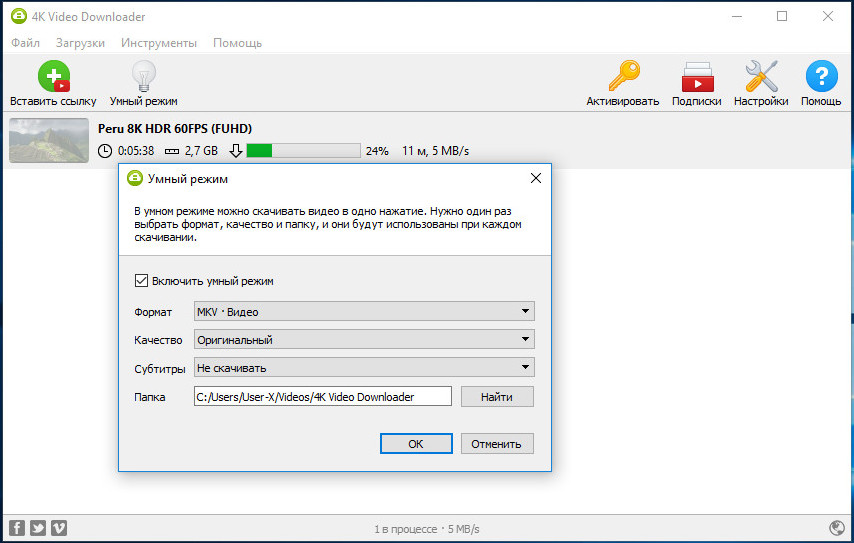
Task: Click the Вставить ссылку paste link icon
Action: [54, 76]
